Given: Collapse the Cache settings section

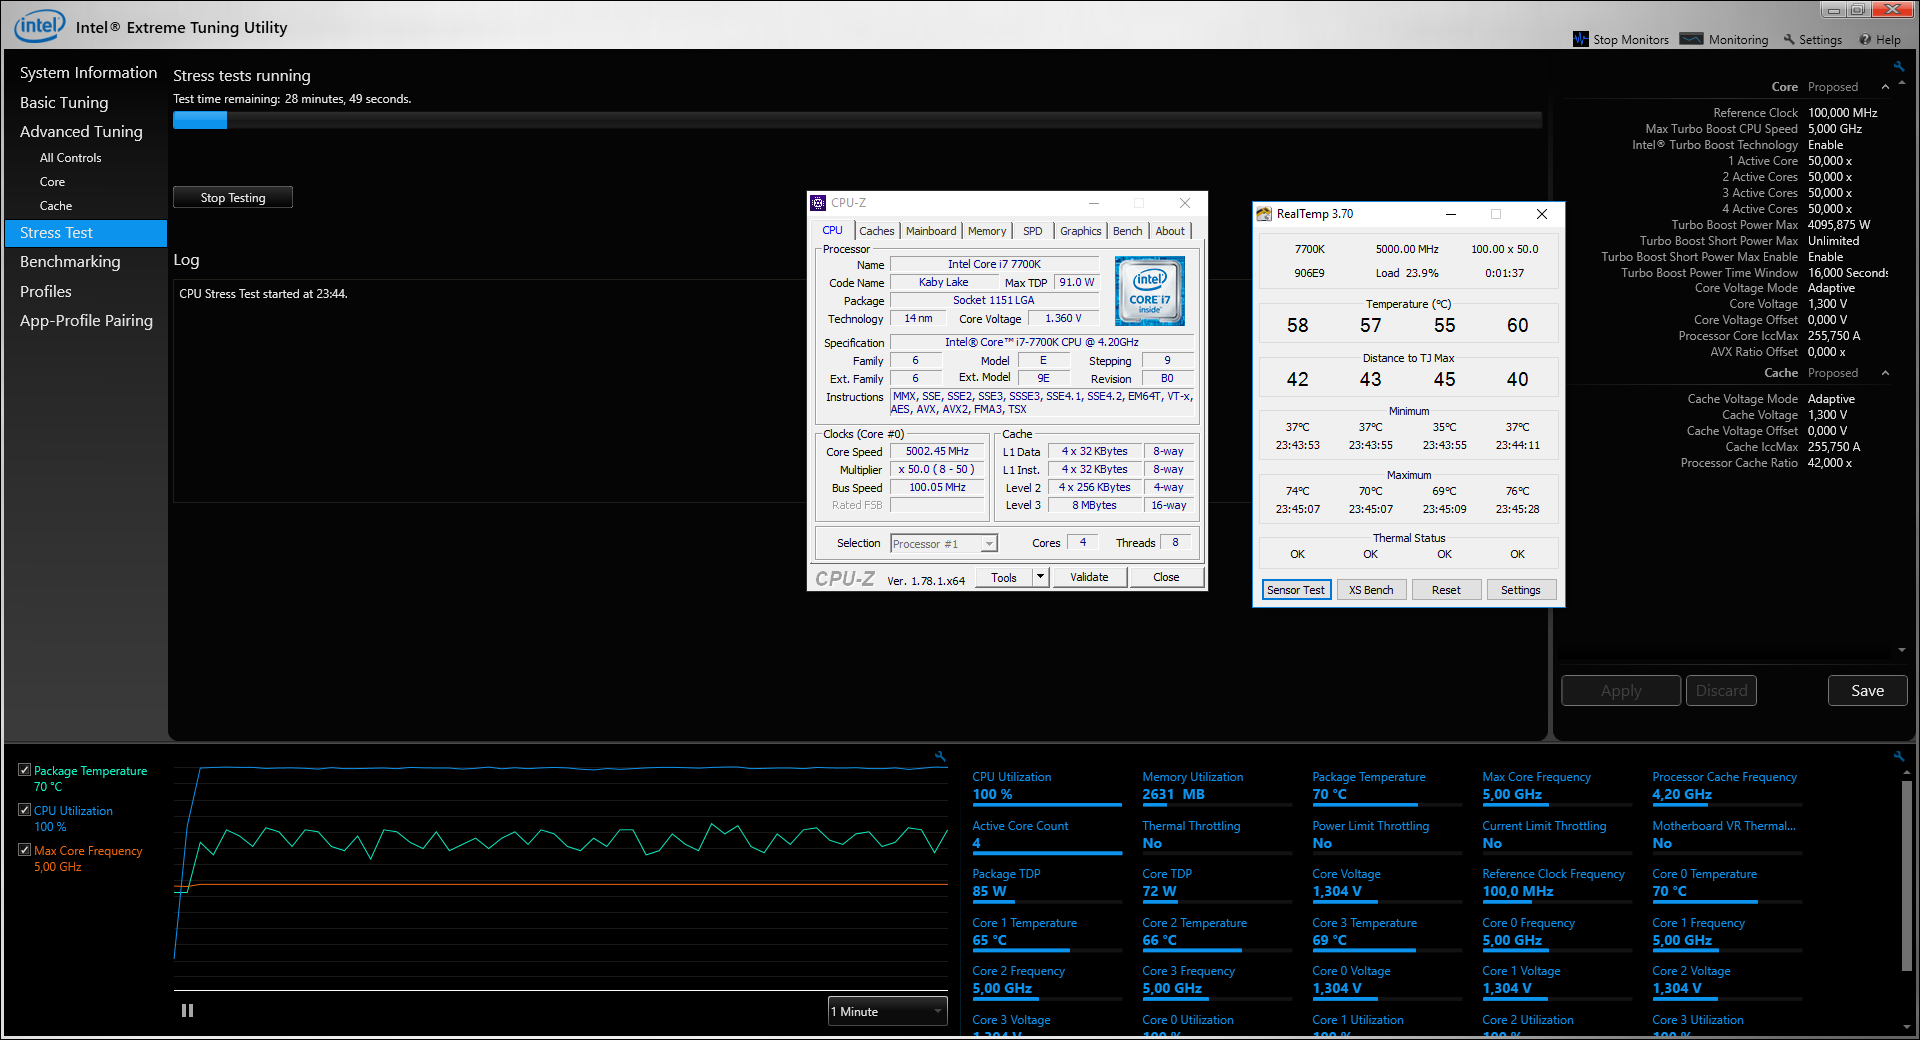Looking at the screenshot, I should click(x=1886, y=373).
